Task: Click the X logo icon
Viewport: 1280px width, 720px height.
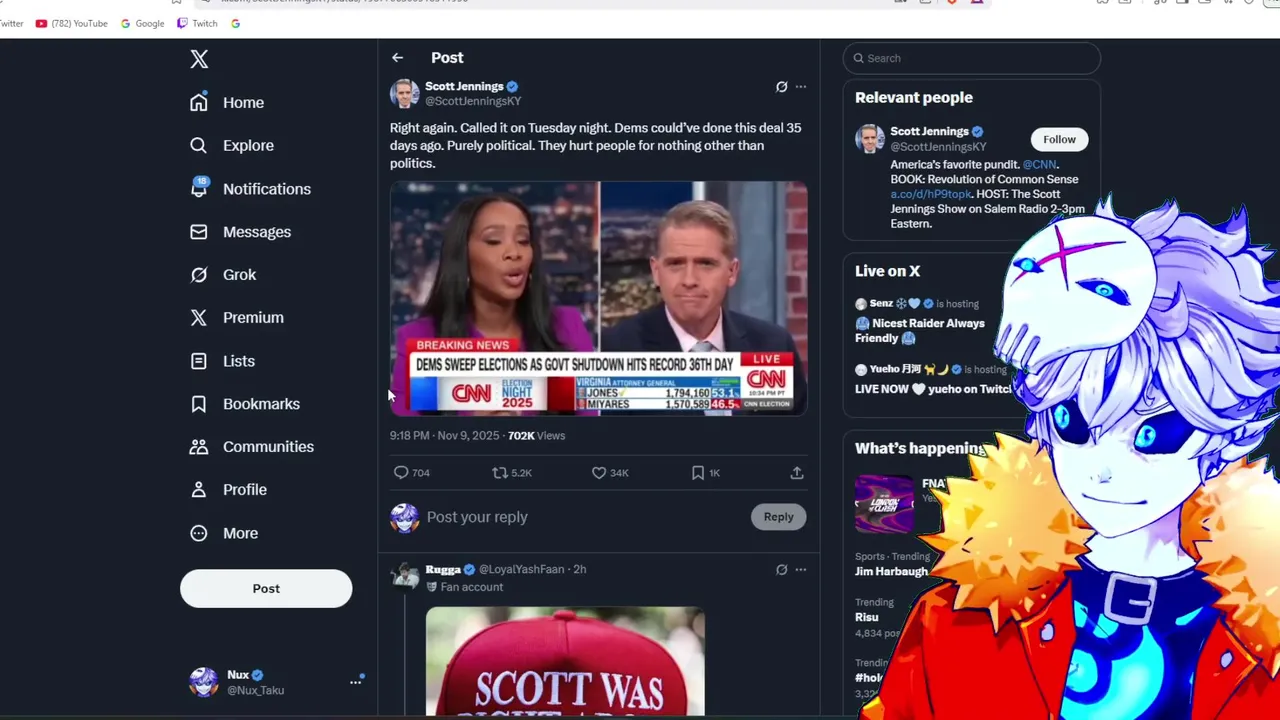Action: pyautogui.click(x=199, y=60)
